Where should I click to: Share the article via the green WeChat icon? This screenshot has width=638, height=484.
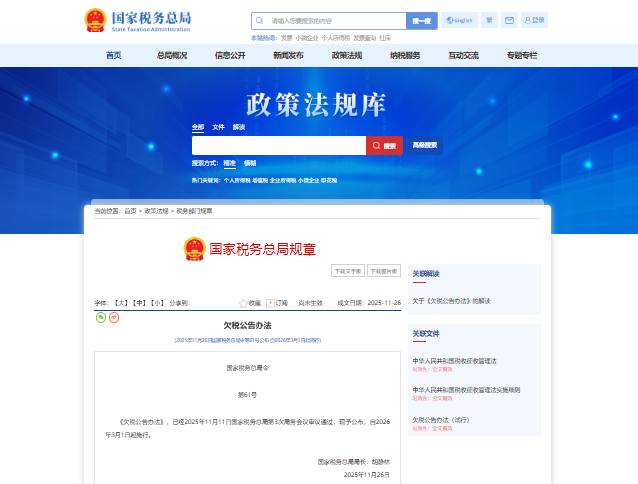click(x=101, y=317)
